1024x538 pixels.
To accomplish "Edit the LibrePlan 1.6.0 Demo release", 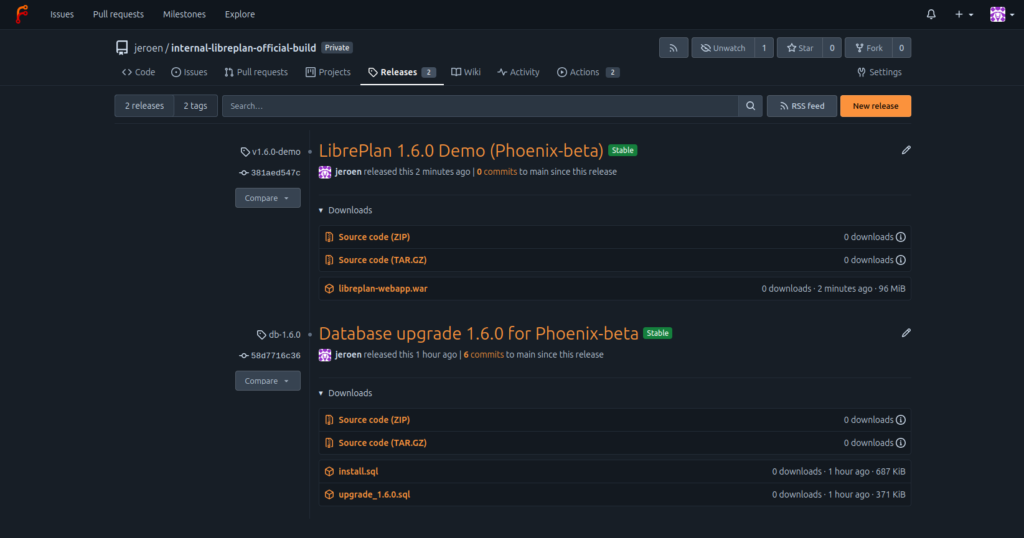I will pos(906,150).
